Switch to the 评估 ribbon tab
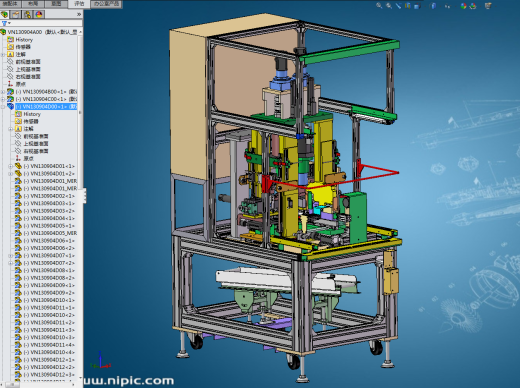The image size is (520, 388). pyautogui.click(x=79, y=4)
